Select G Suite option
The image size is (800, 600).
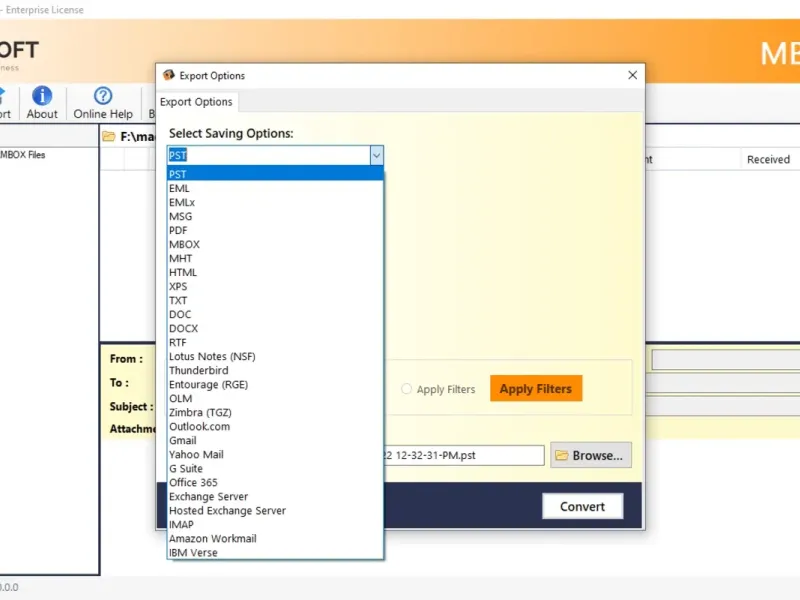tap(275, 468)
